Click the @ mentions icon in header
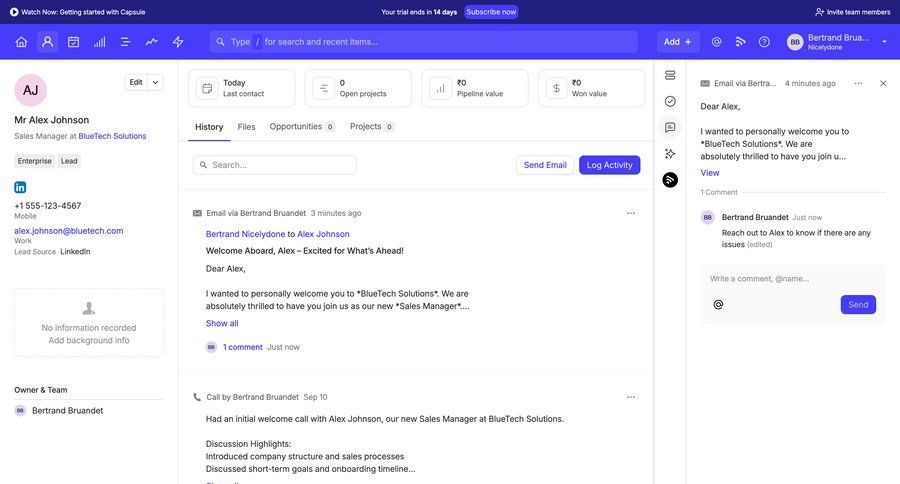The height and width of the screenshot is (484, 900). [716, 42]
